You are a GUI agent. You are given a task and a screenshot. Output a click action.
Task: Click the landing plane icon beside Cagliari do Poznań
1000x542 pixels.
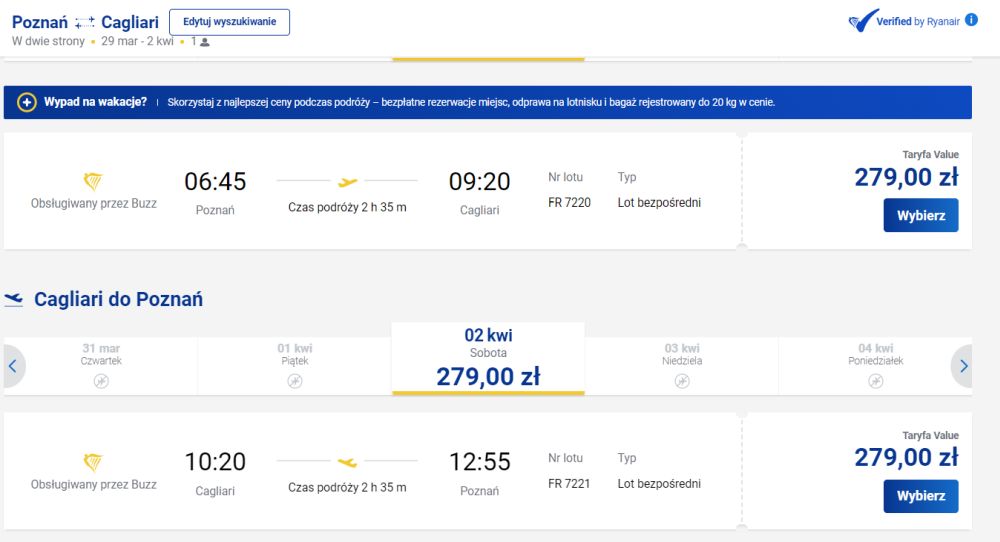(x=13, y=299)
